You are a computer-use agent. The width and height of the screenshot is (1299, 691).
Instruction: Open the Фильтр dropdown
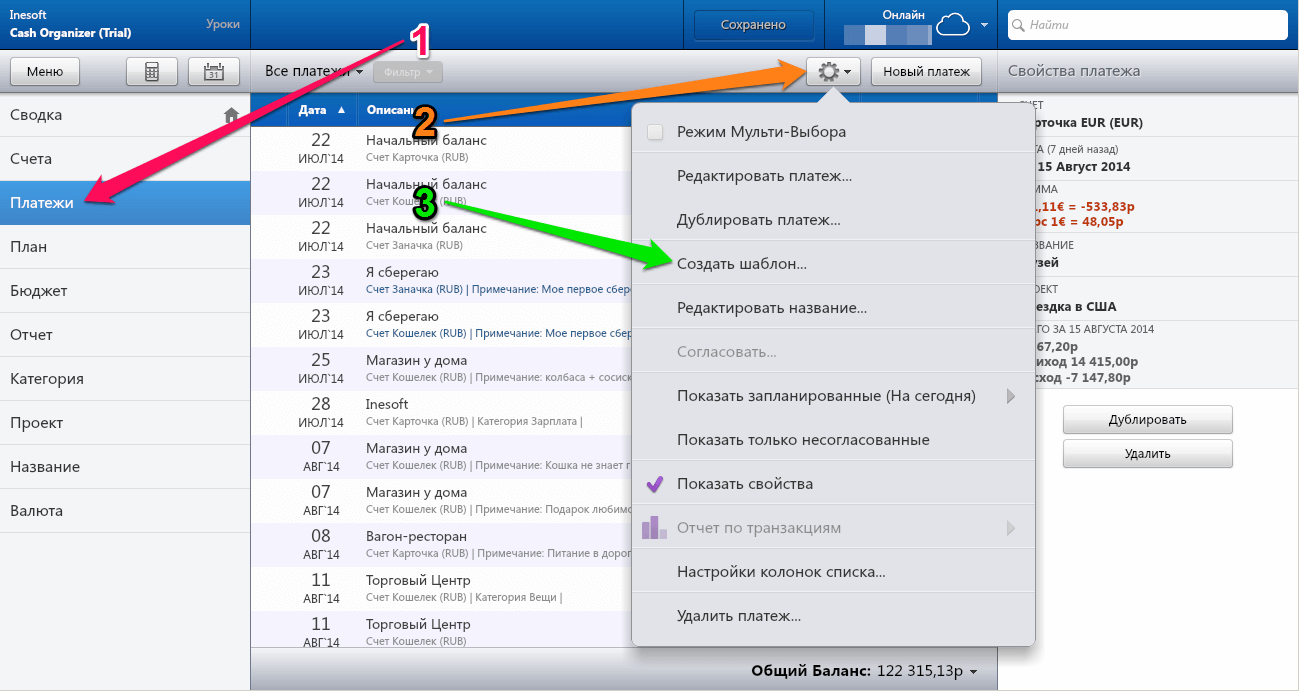(x=408, y=72)
